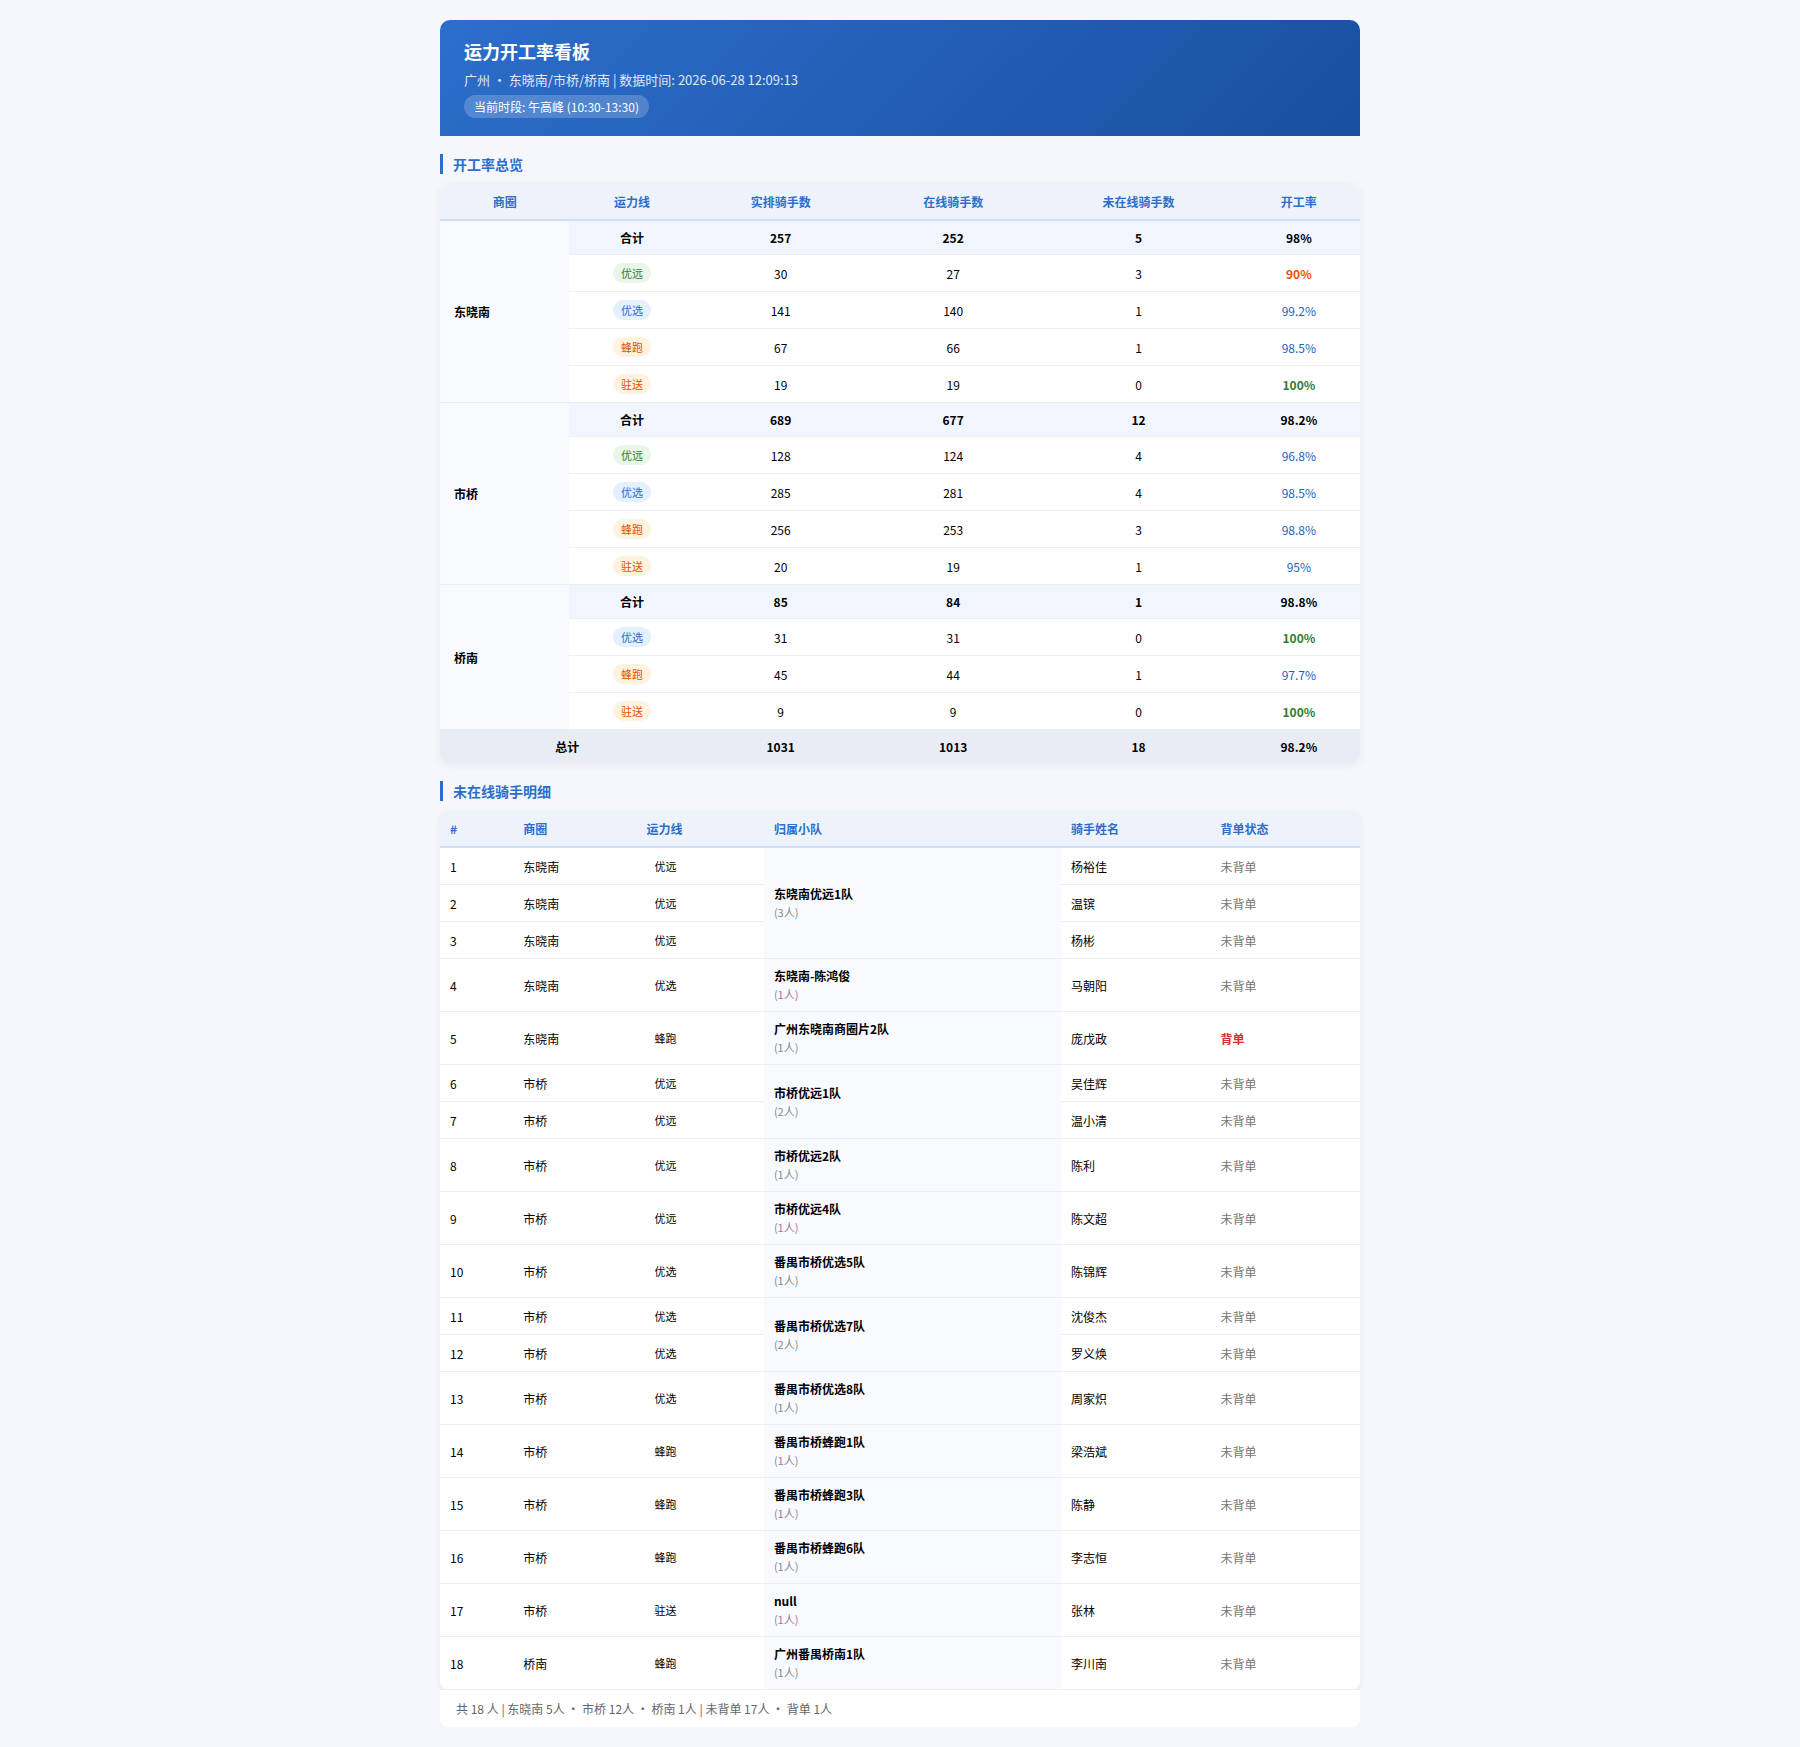The width and height of the screenshot is (1800, 1747).
Task: Click rider name "梁浩斌"
Action: tap(1089, 1452)
